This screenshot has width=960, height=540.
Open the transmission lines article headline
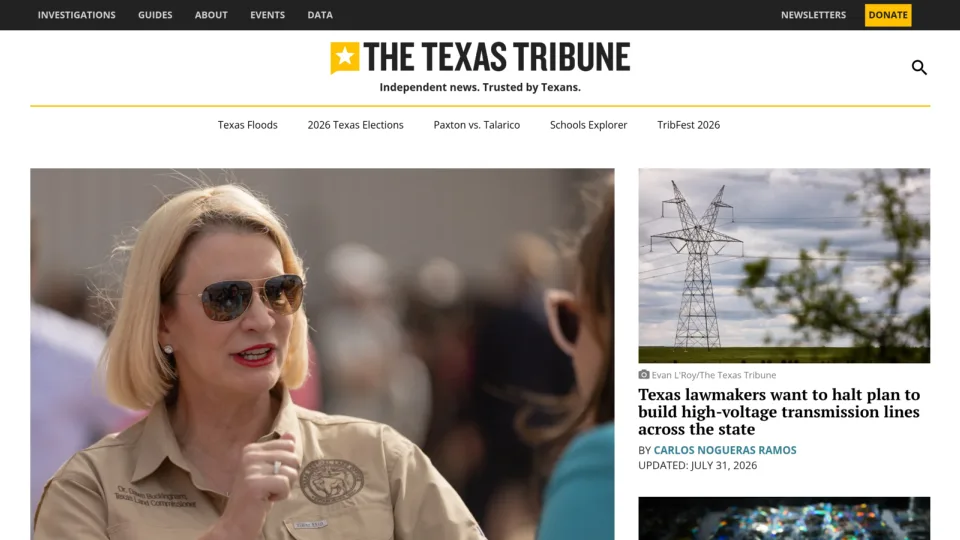(779, 411)
